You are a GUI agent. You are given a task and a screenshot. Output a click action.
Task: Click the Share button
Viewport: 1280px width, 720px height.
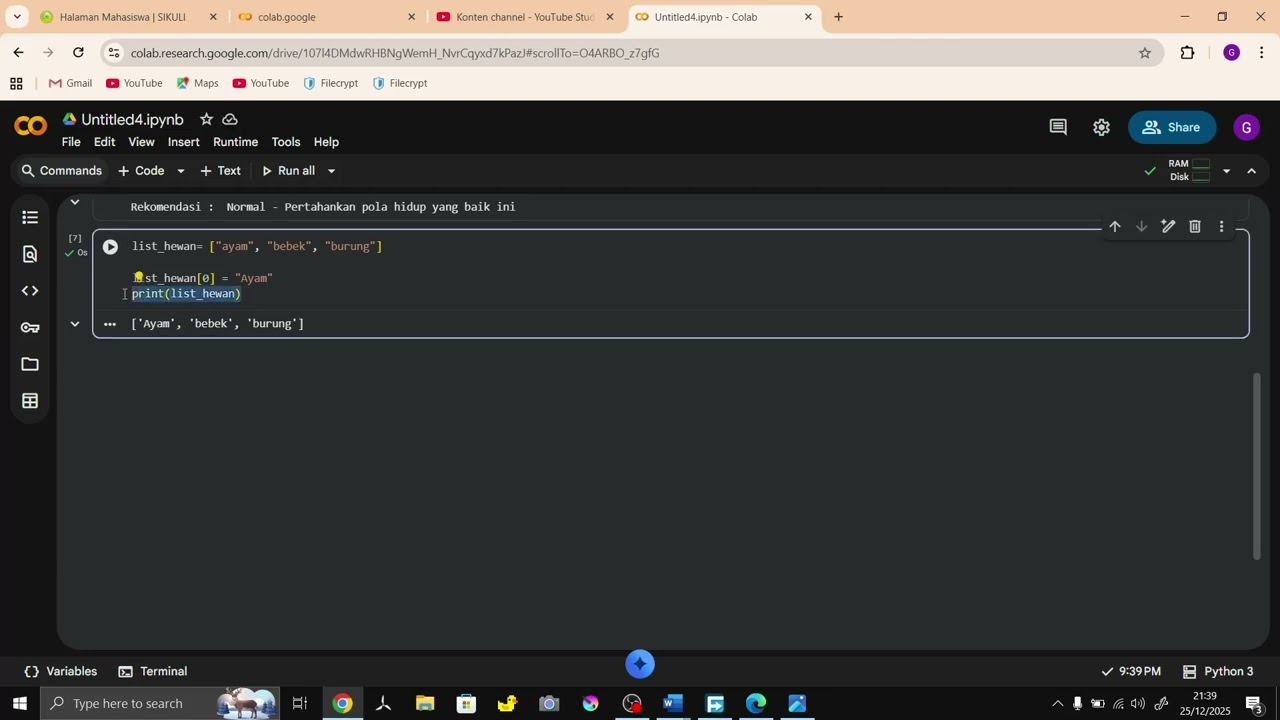coord(1171,127)
